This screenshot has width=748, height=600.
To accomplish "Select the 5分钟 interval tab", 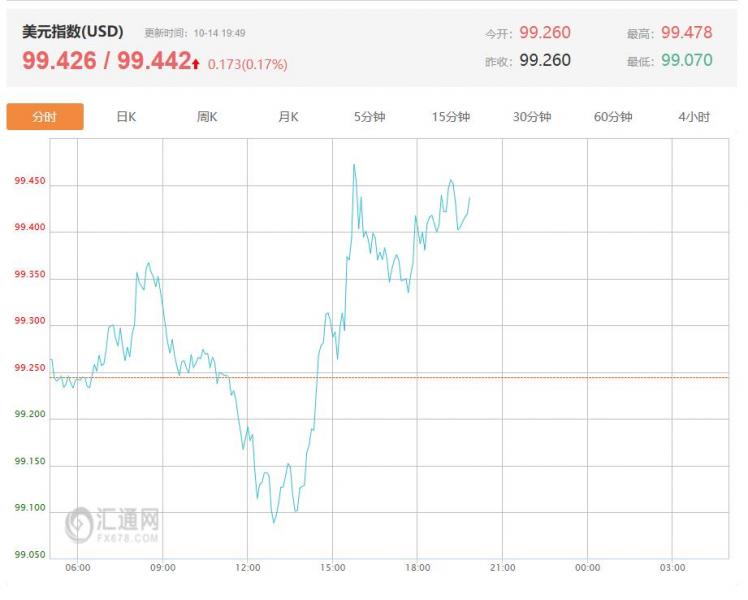I will [369, 117].
